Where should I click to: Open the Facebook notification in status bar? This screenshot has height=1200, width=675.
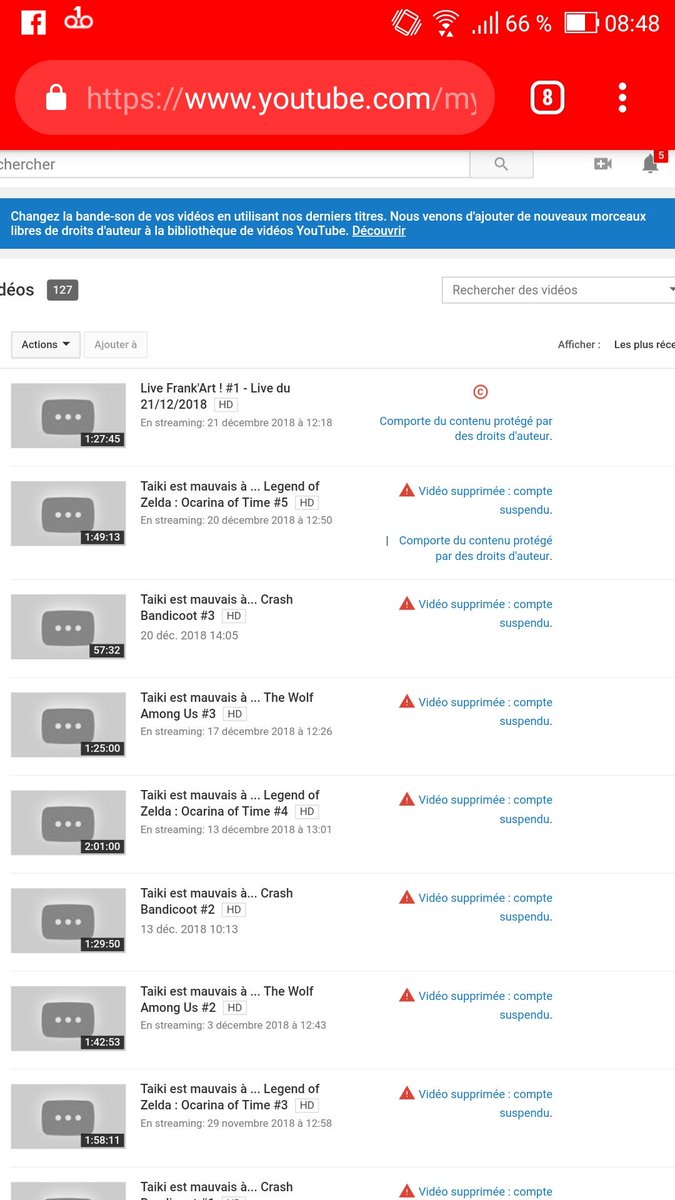point(34,22)
